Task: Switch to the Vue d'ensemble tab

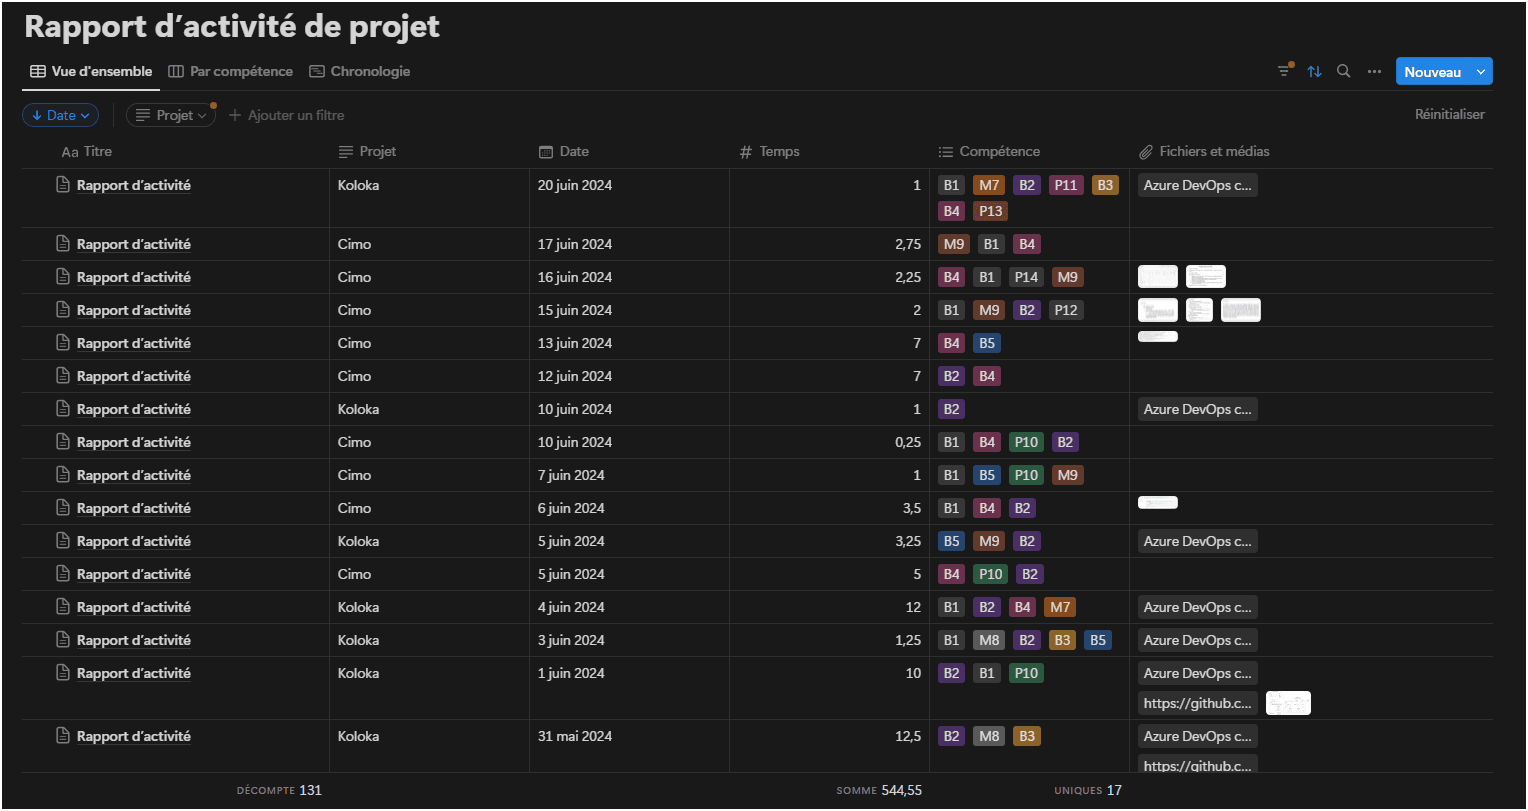Action: pos(91,71)
